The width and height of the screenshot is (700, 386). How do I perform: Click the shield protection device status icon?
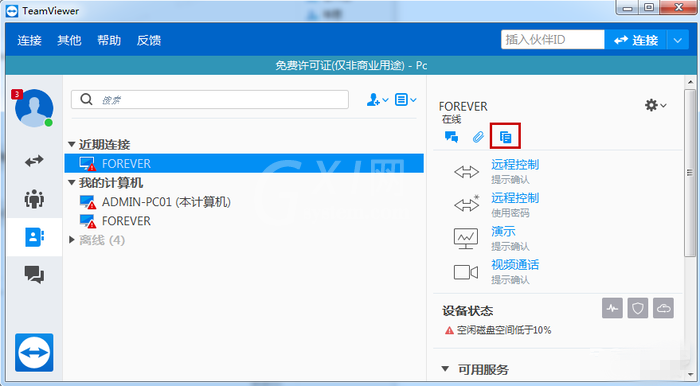coord(638,308)
